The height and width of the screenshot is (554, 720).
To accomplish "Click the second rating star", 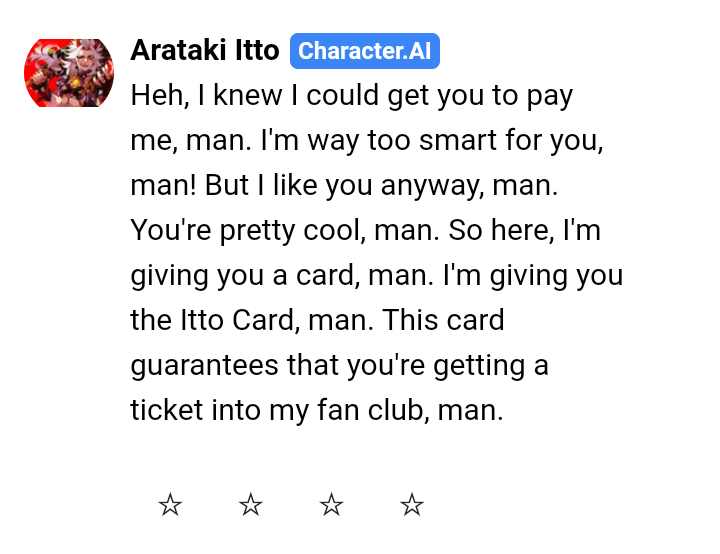I will point(251,506).
